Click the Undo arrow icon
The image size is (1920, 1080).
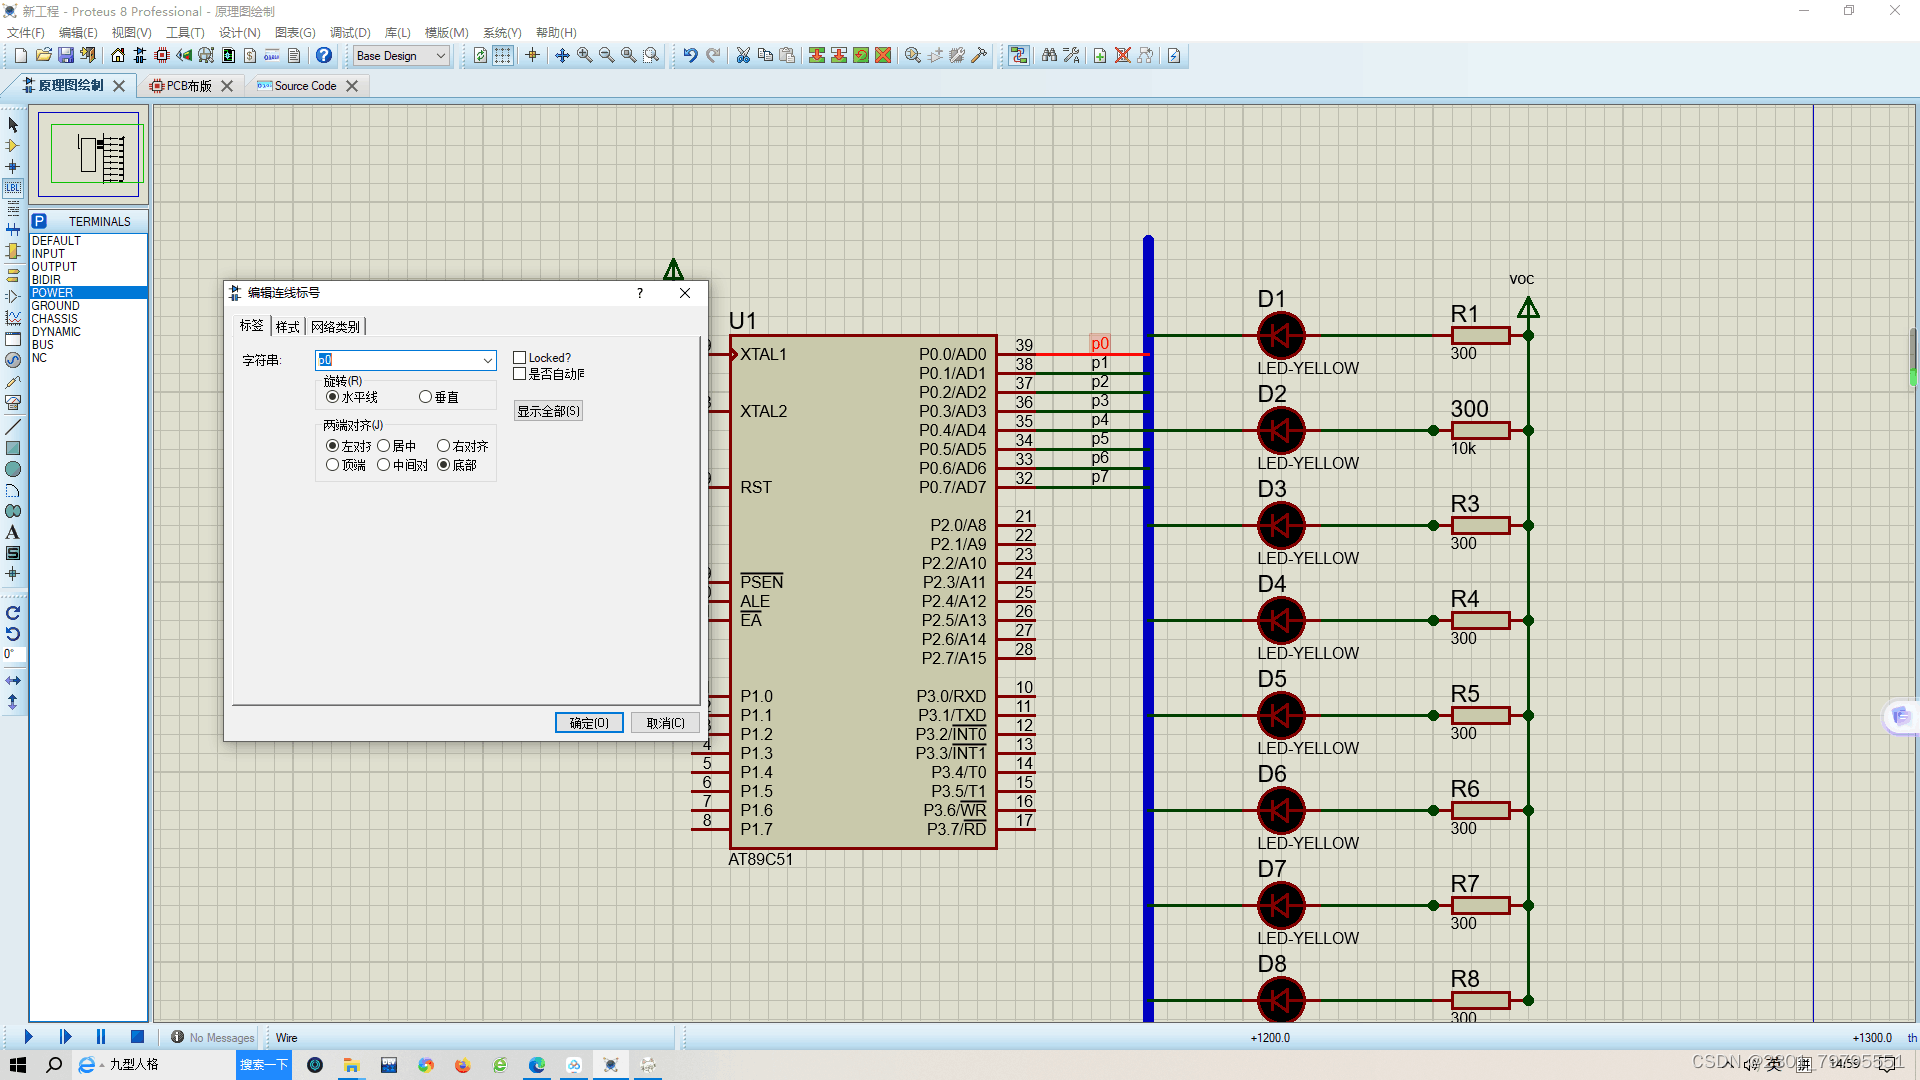[x=690, y=55]
